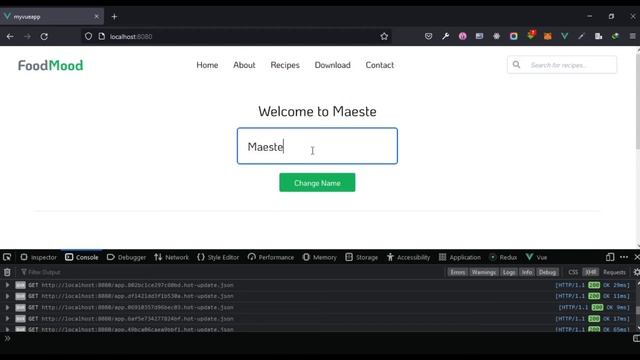Open the MetaMask fox extension
This screenshot has height=360, width=640.
548,36
